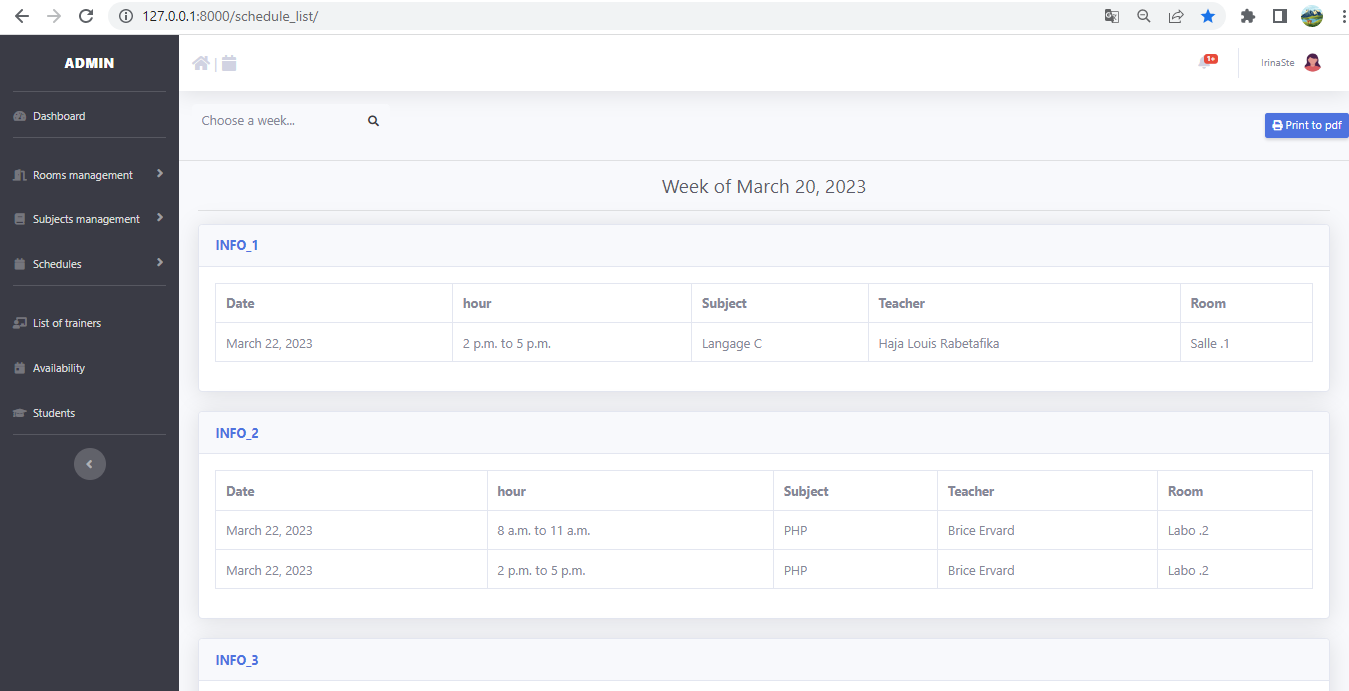1349x691 pixels.
Task: Click the INFO_2 Room column header
Action: pyautogui.click(x=1235, y=491)
